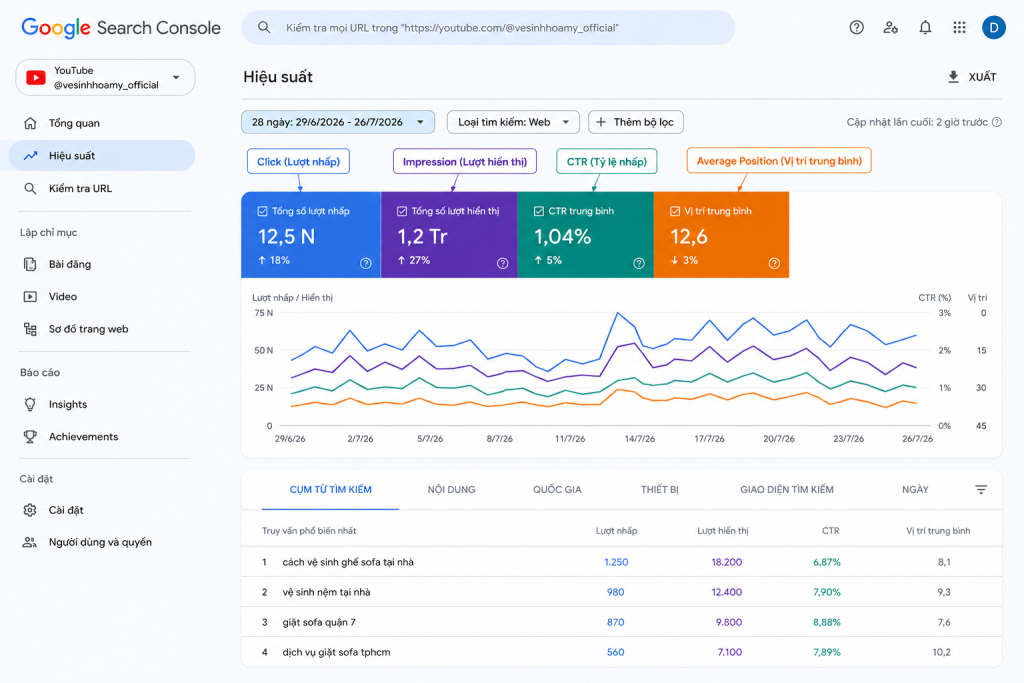1024x683 pixels.
Task: Click the Lượt hiển thị column header
Action: point(722,531)
